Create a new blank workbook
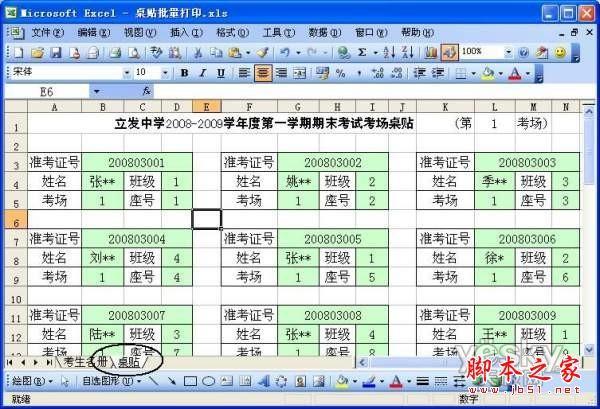 (18, 53)
